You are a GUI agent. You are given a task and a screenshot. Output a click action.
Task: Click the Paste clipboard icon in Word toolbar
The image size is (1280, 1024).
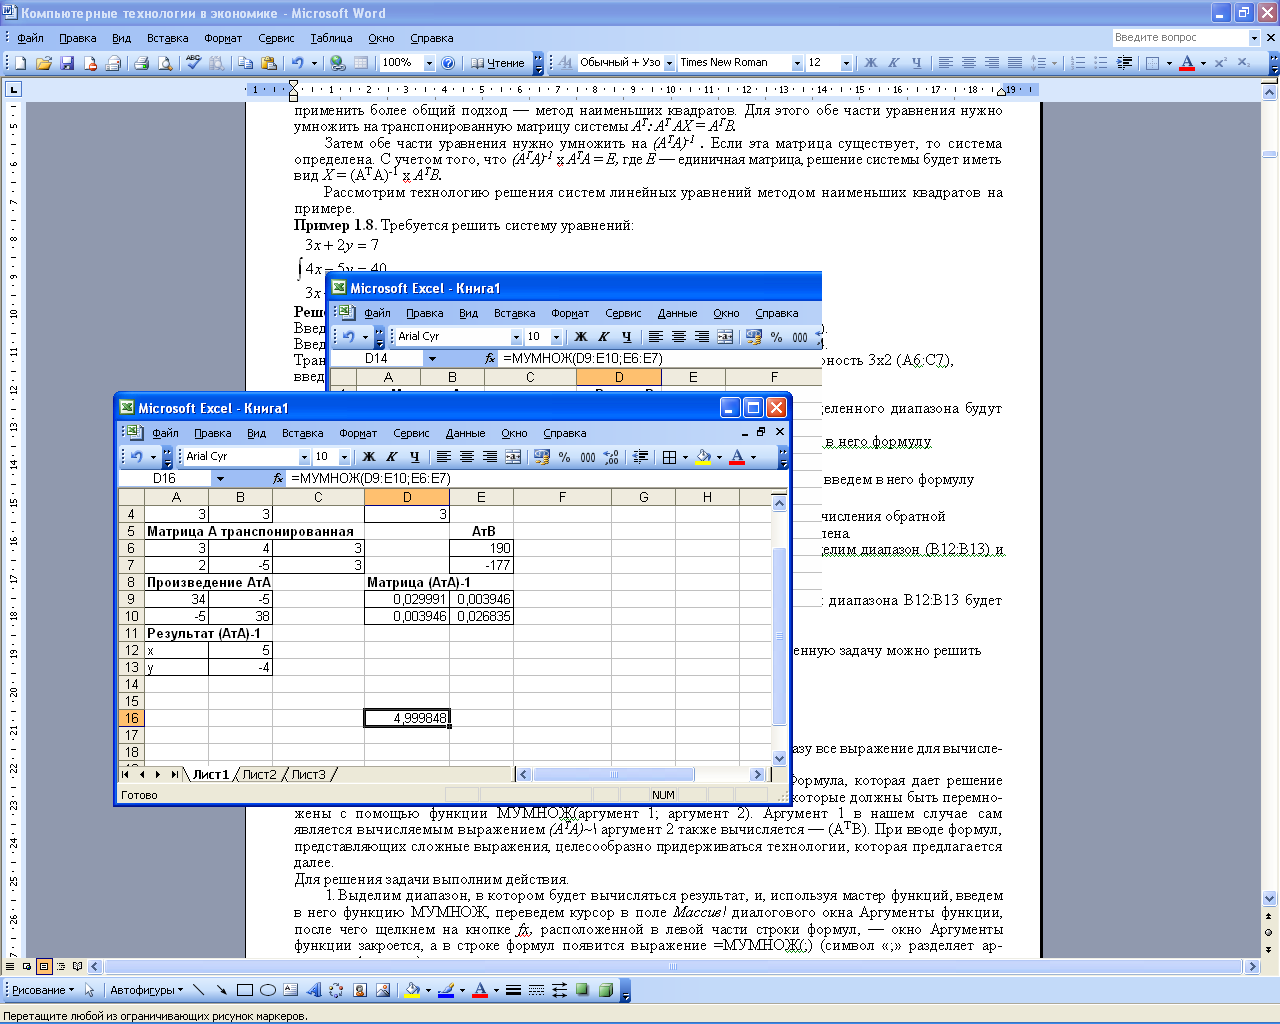point(269,63)
